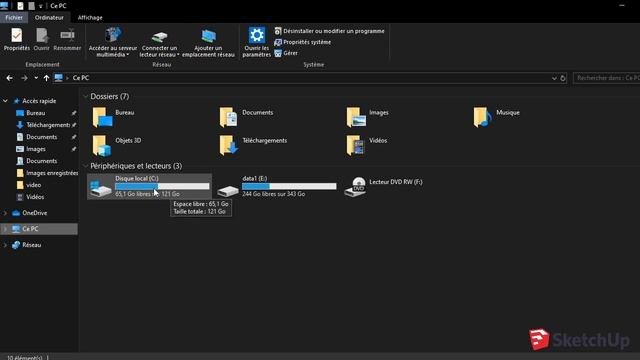640x360 pixels.
Task: Click the Disque local (C:) usage bar
Action: pos(162,187)
